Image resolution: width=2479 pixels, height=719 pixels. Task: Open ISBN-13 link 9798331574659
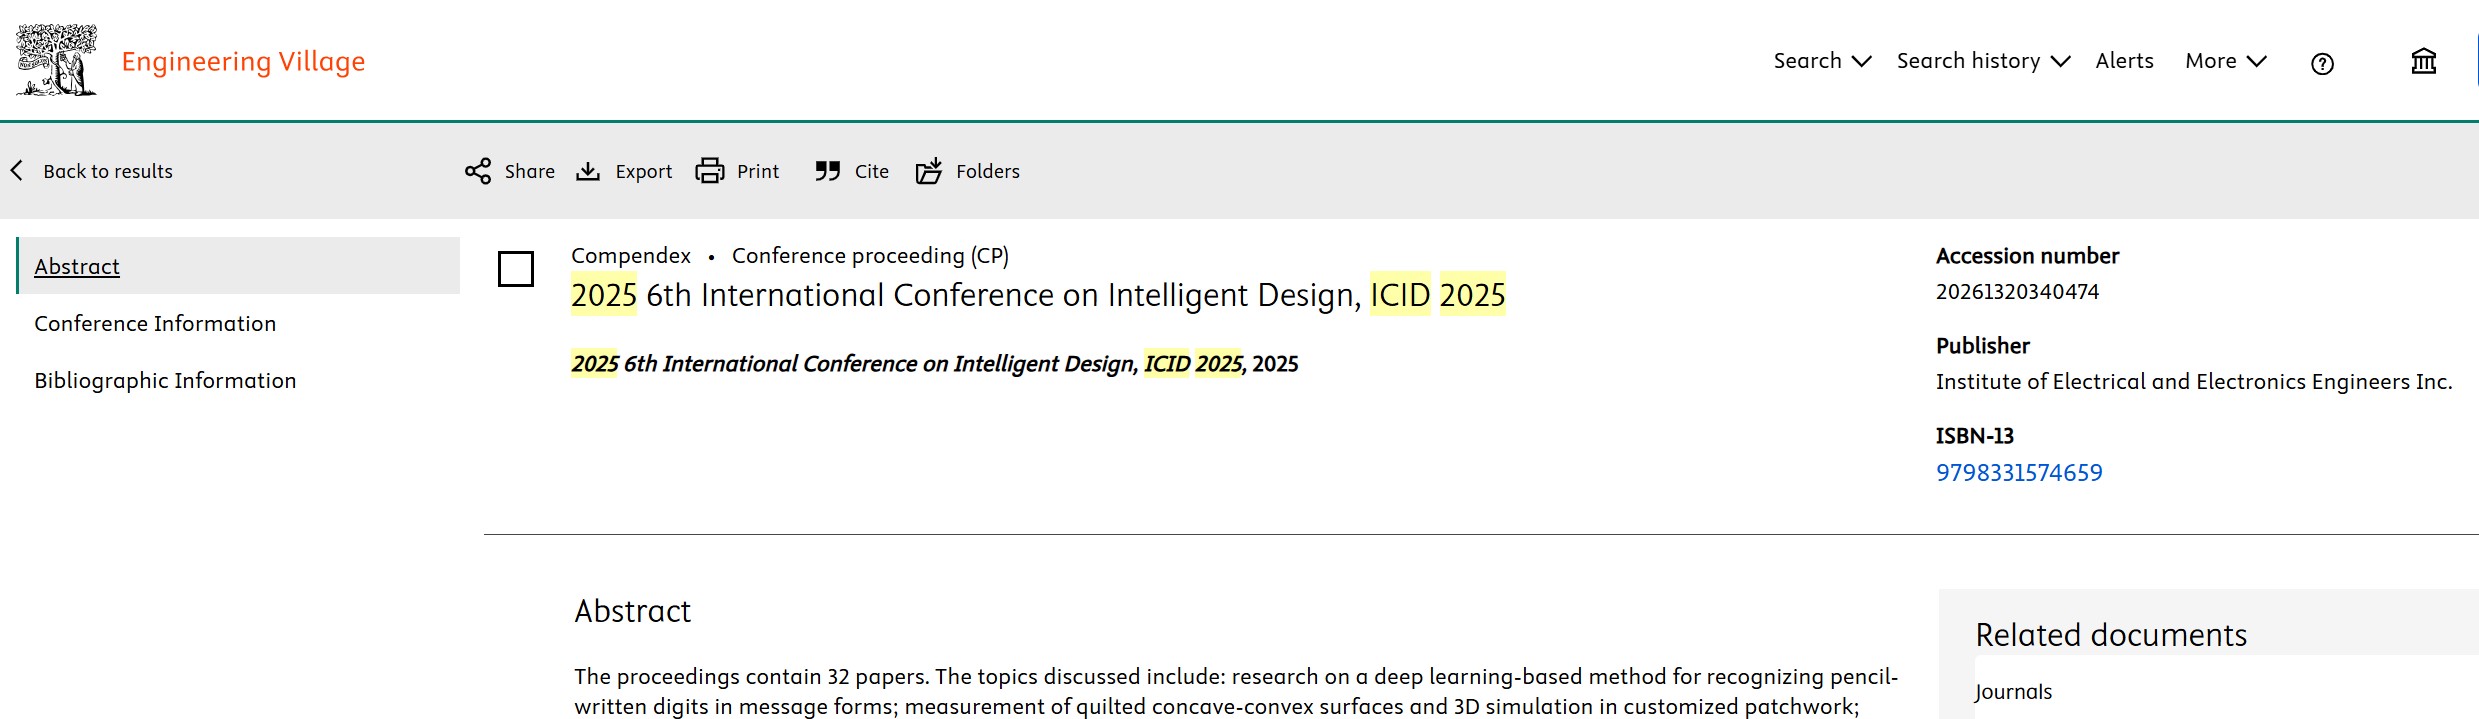click(x=2019, y=473)
